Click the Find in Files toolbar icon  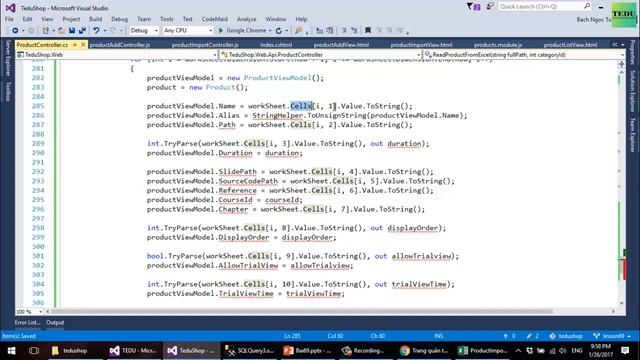coord(299,31)
